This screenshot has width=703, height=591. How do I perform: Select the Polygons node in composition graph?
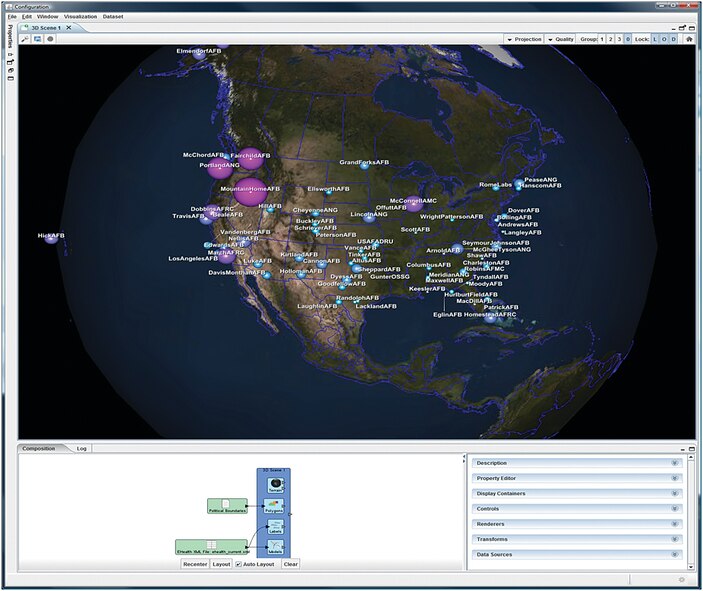coord(274,506)
